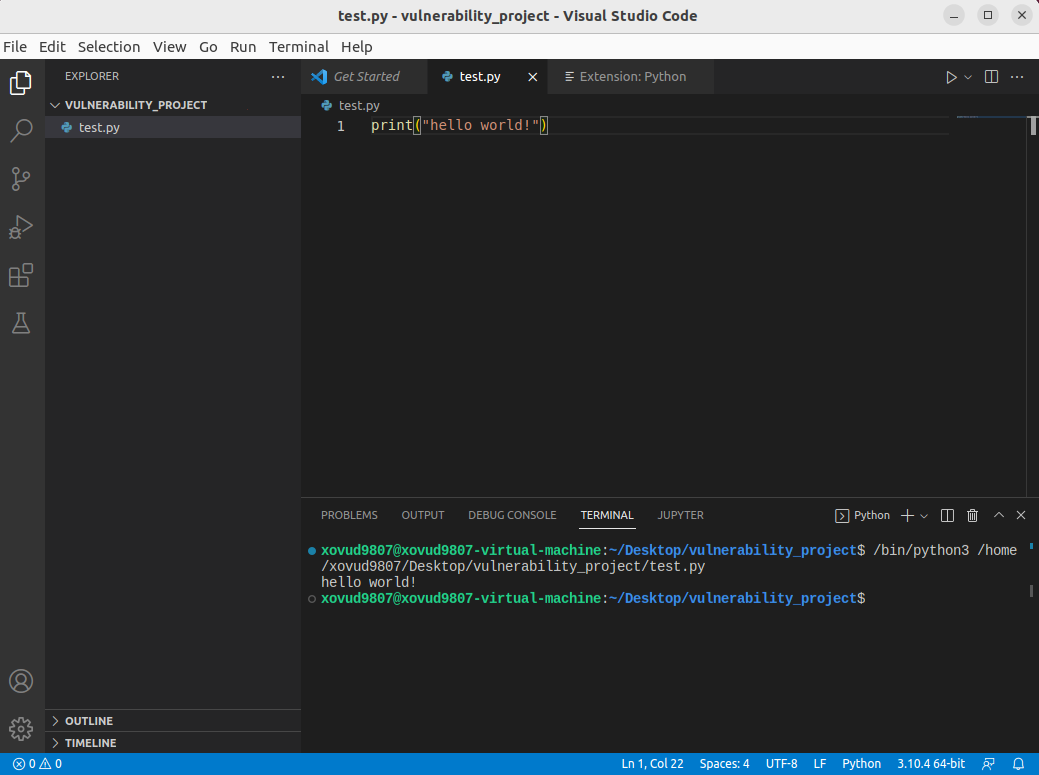Open the Selection menu
Screen dimensions: 1039x775
(109, 47)
